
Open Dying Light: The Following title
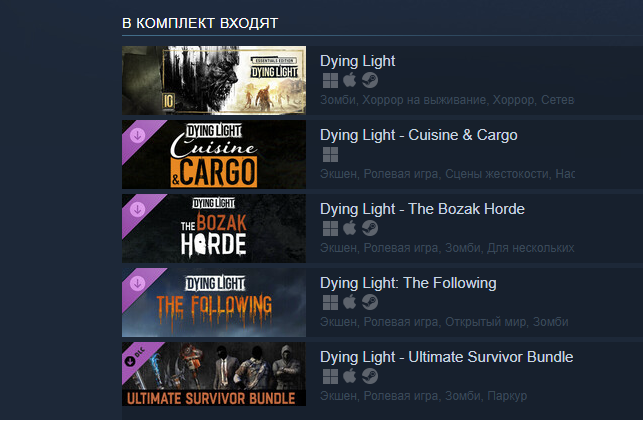click(408, 283)
